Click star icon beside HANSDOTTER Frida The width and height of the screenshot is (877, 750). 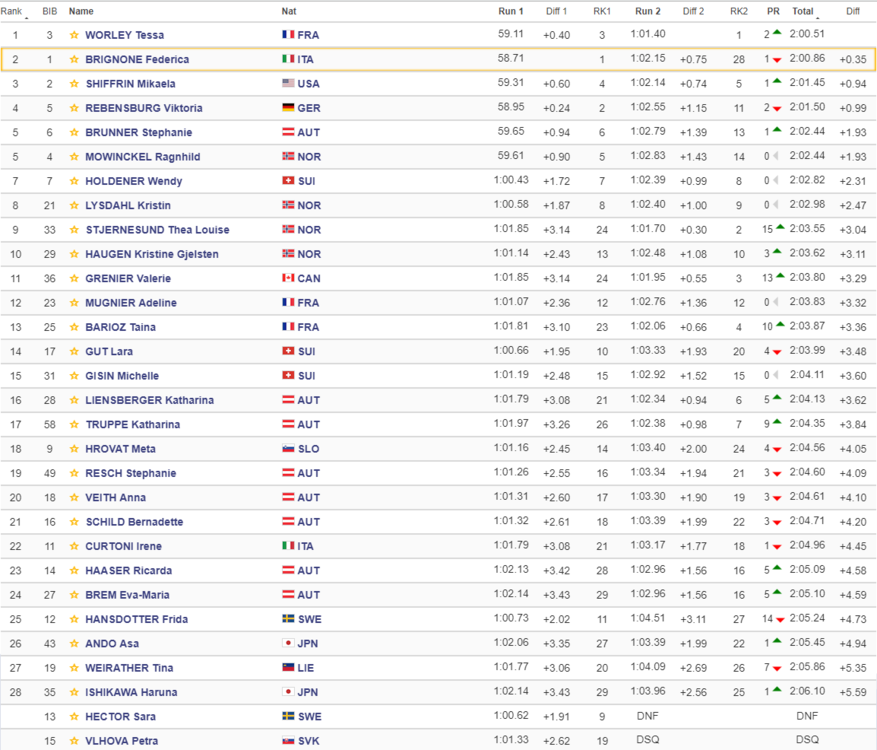[74, 619]
